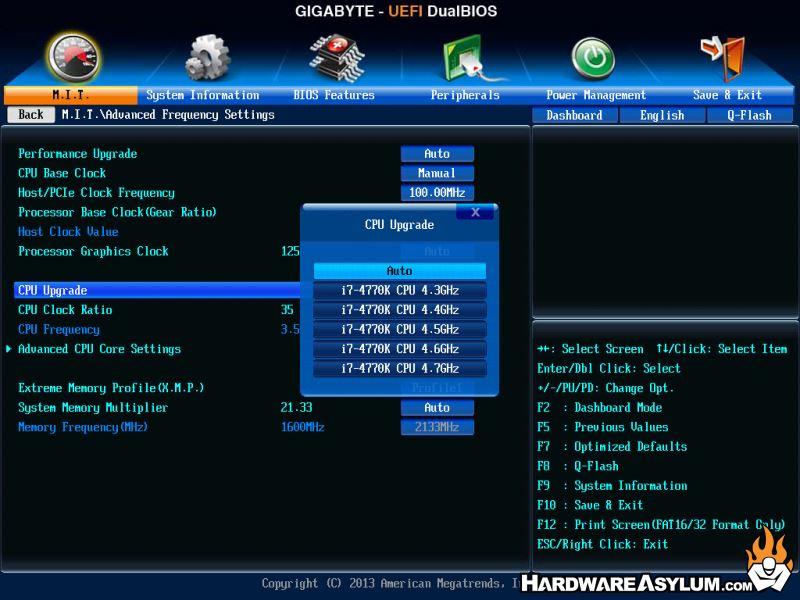Open CPU Base Clock Manual value box
Viewport: 800px width, 600px height.
click(437, 173)
